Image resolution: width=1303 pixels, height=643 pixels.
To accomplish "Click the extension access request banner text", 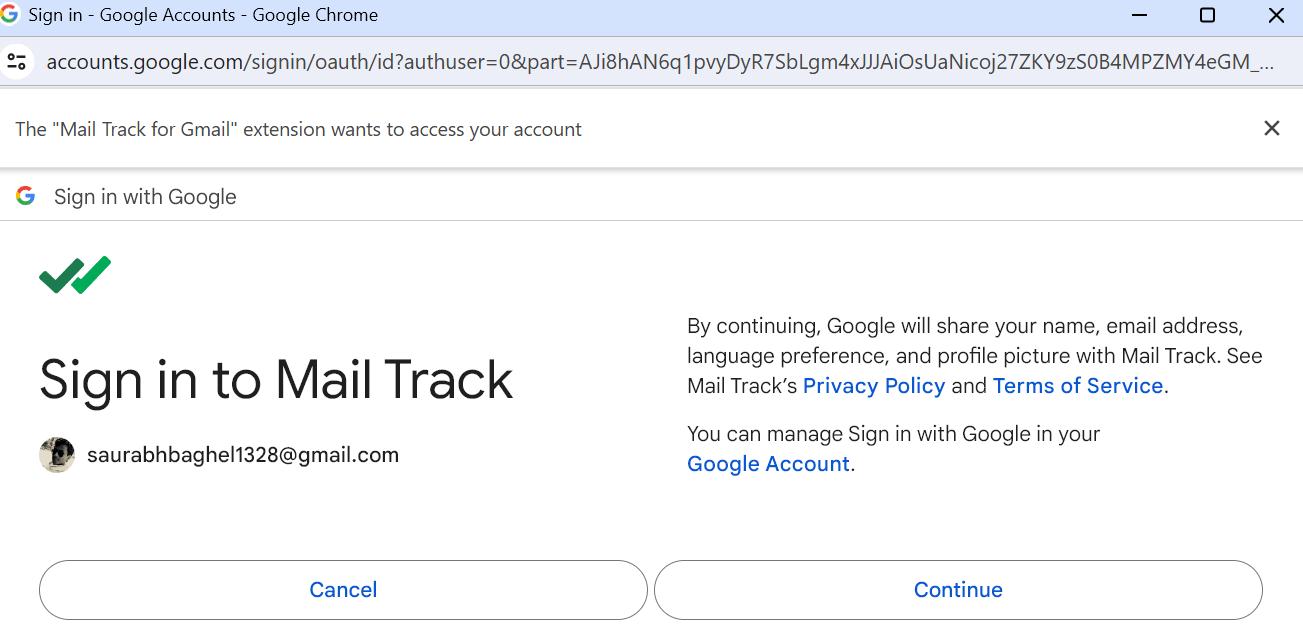I will click(x=298, y=129).
